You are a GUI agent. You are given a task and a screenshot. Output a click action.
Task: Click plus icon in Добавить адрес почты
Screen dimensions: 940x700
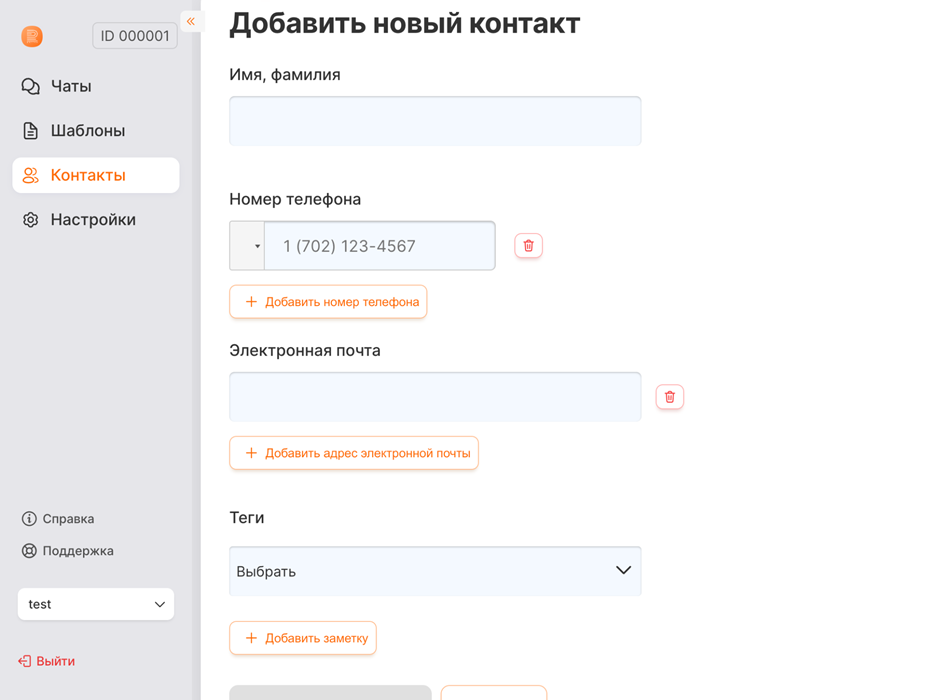pyautogui.click(x=251, y=453)
